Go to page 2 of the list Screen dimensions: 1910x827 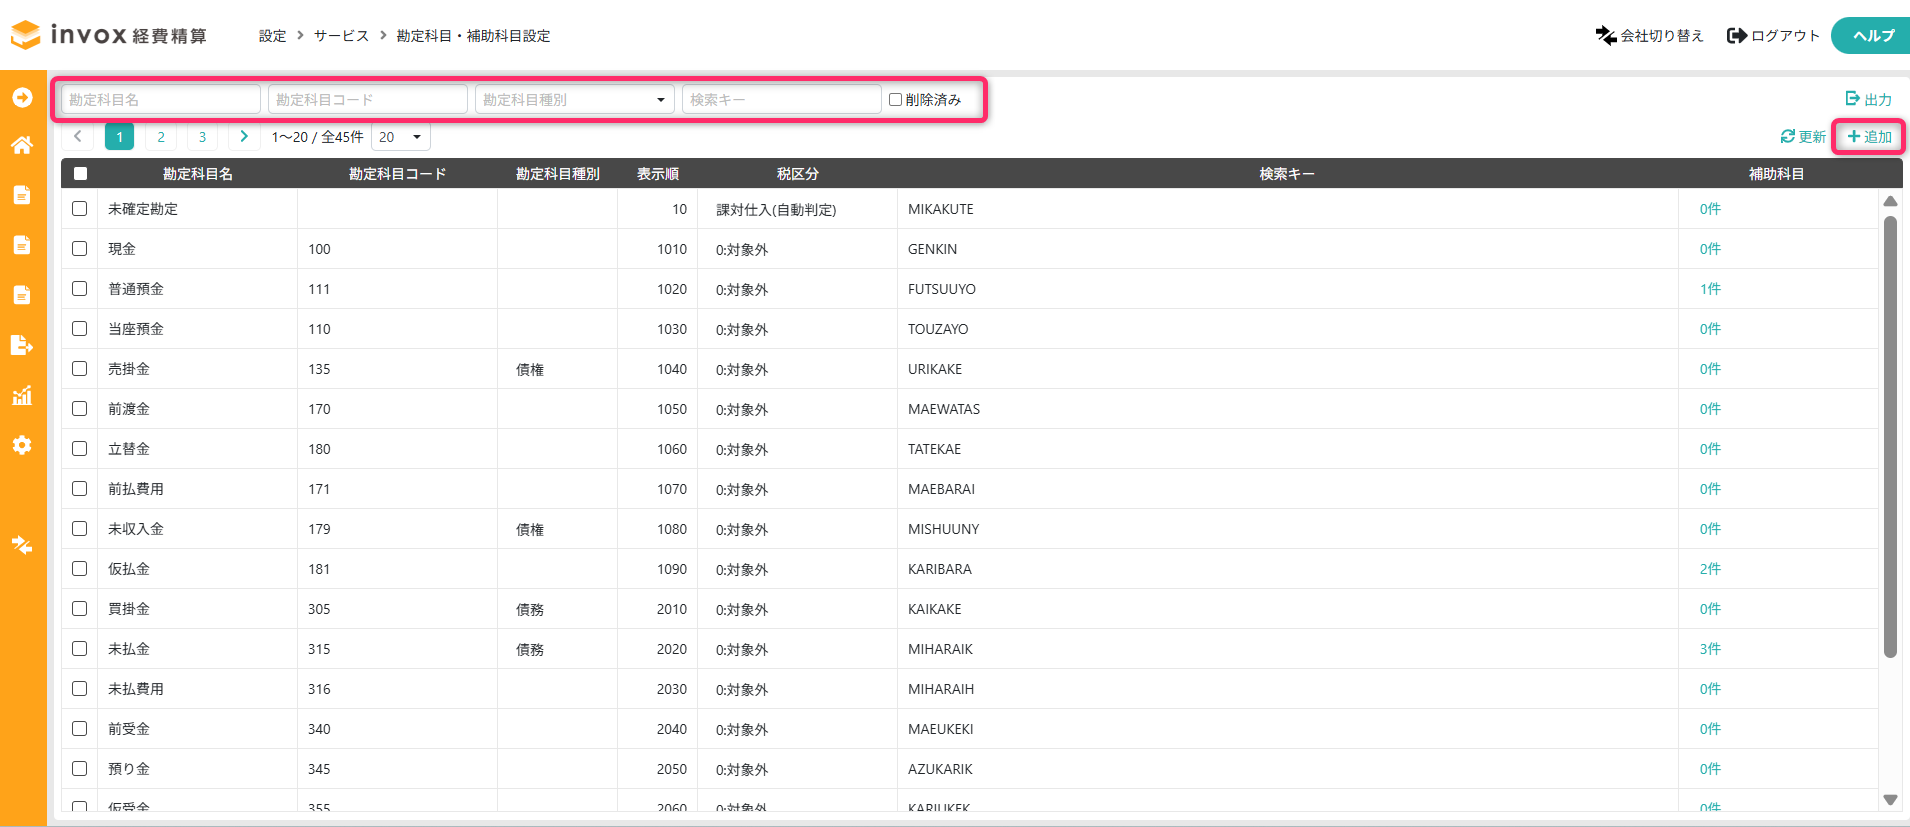pyautogui.click(x=161, y=137)
